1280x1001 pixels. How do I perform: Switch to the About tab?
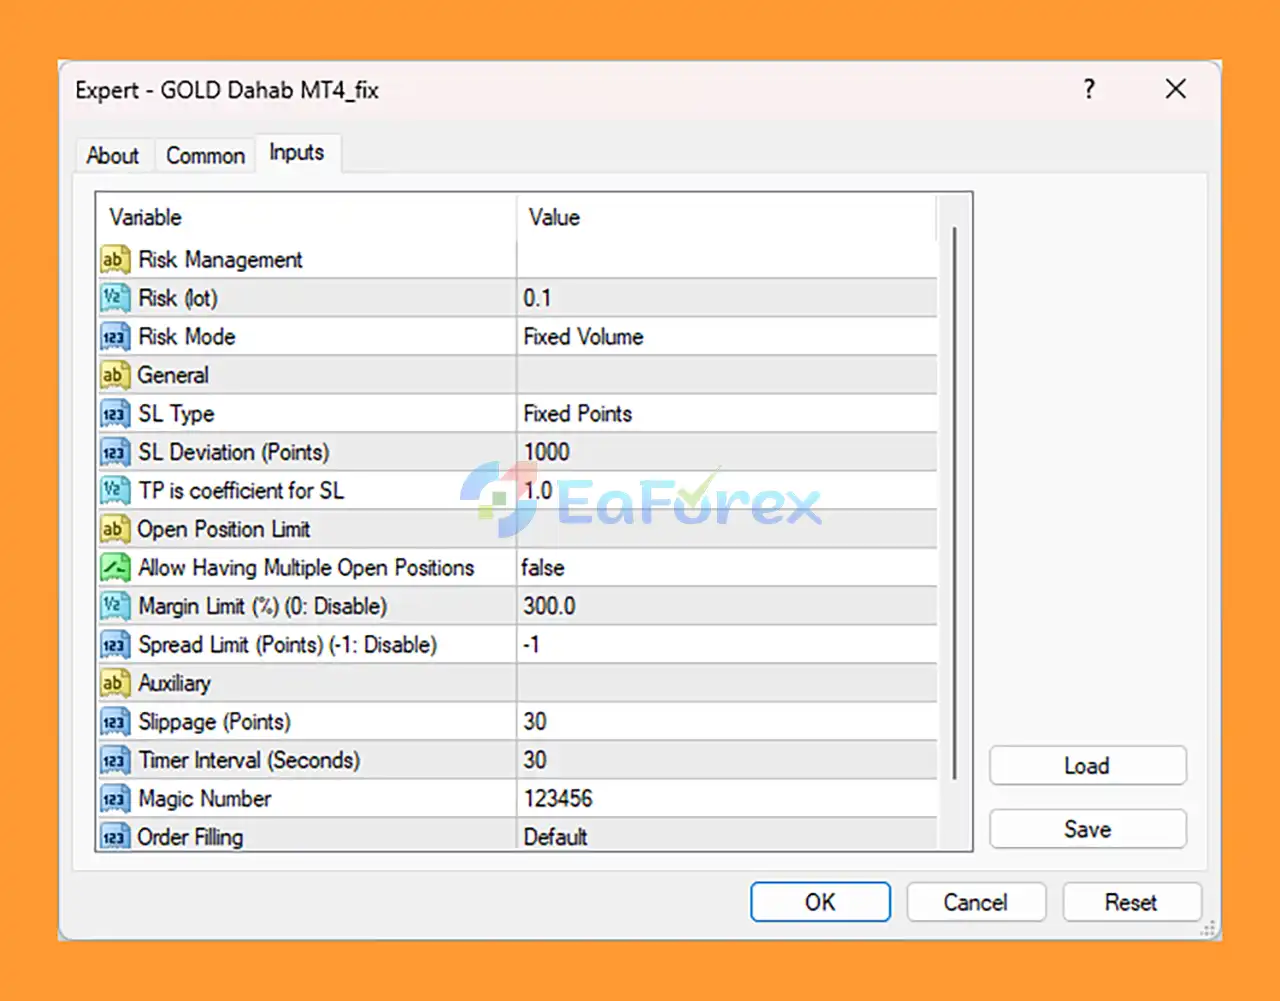[113, 156]
